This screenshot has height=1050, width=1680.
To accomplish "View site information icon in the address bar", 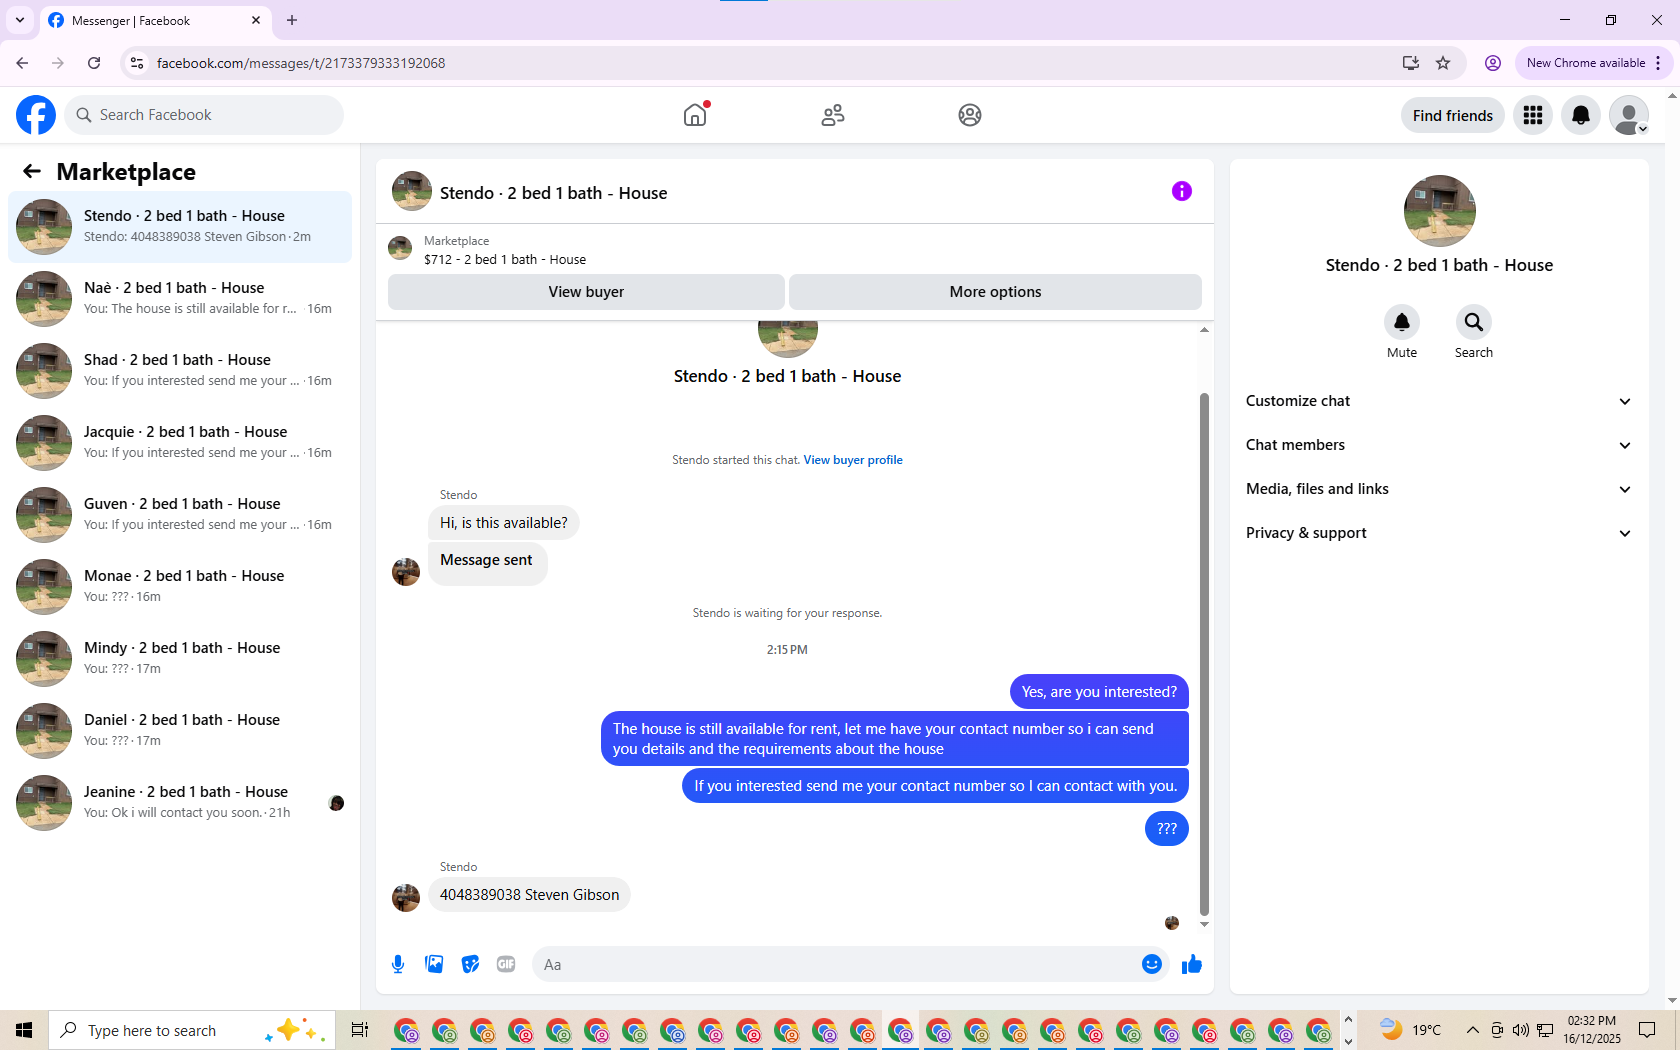I will click(x=138, y=63).
